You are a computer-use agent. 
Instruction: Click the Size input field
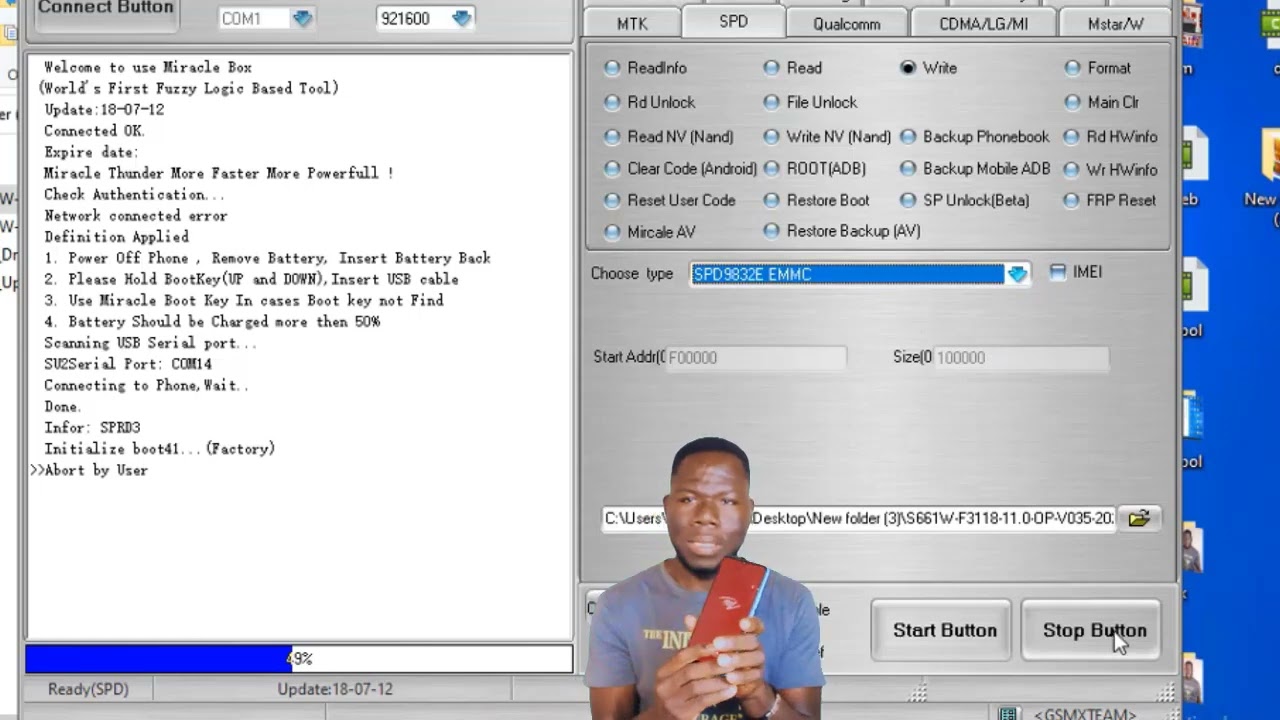coord(1020,357)
